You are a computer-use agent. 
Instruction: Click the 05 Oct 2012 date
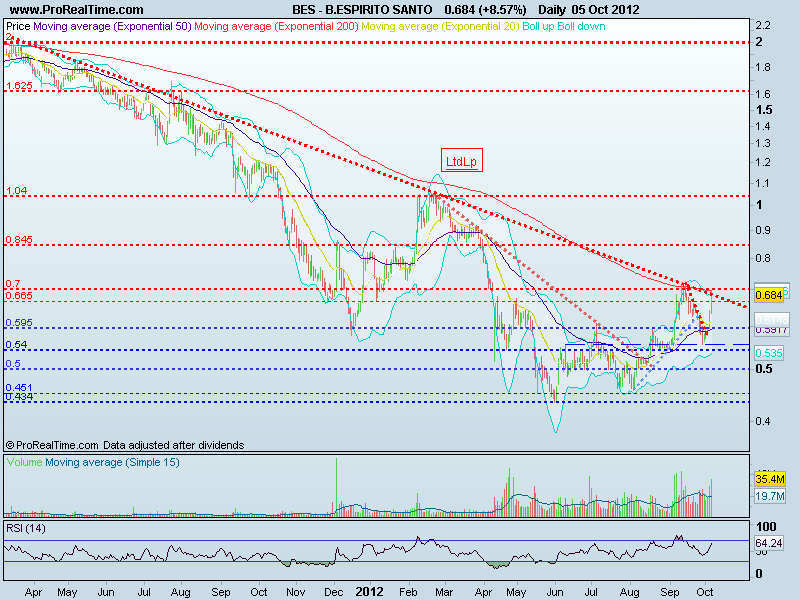pos(606,10)
